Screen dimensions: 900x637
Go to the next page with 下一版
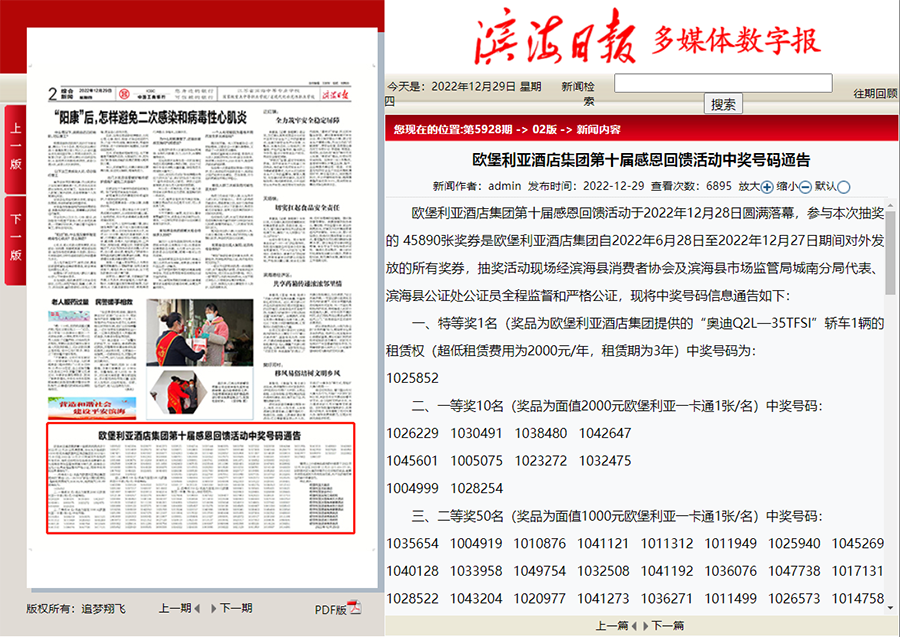coord(15,240)
